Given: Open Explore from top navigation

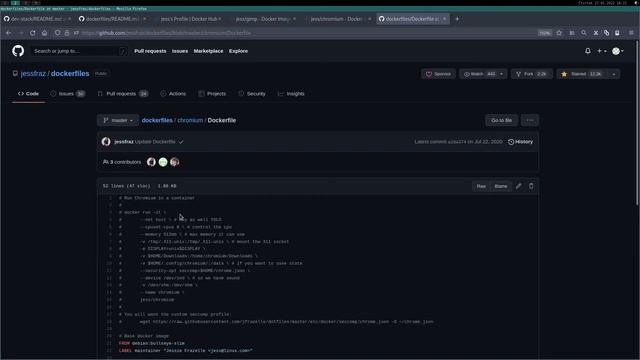Looking at the screenshot, I should (x=238, y=51).
